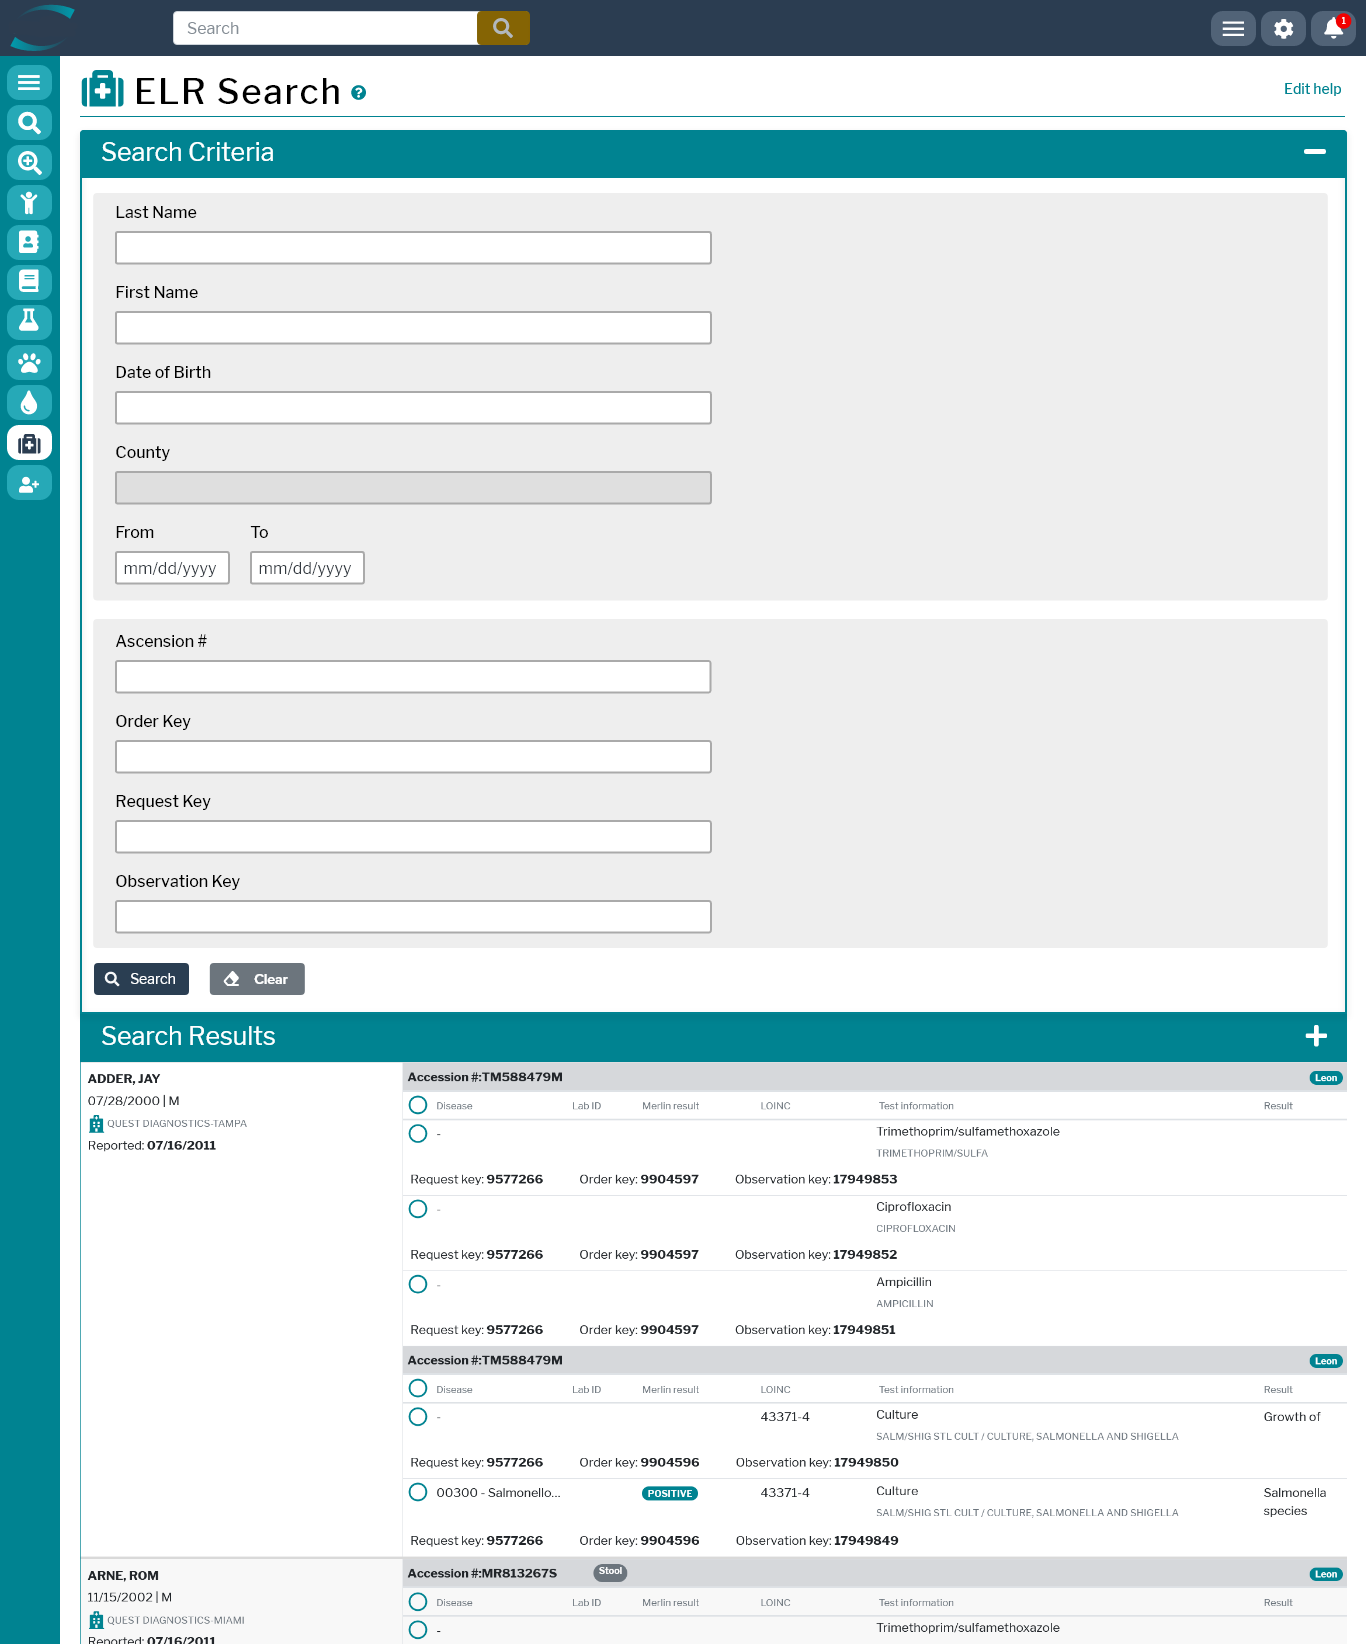Open the To date picker field
This screenshot has width=1366, height=1644.
click(x=307, y=568)
